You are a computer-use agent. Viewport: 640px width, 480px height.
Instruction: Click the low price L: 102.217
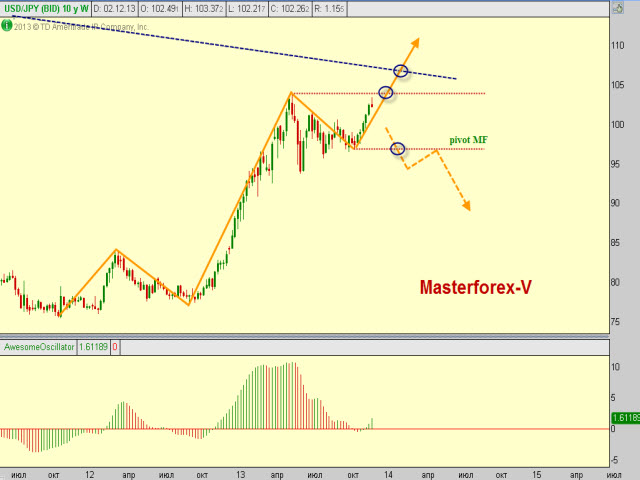pos(247,9)
